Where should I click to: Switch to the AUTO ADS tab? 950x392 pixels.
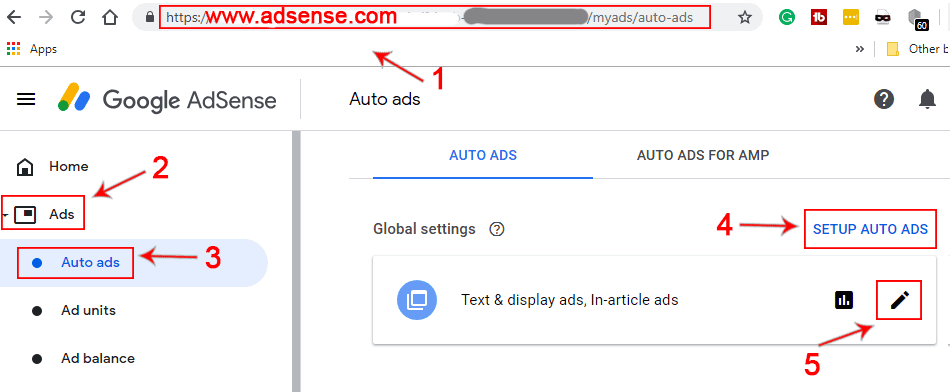(x=483, y=156)
